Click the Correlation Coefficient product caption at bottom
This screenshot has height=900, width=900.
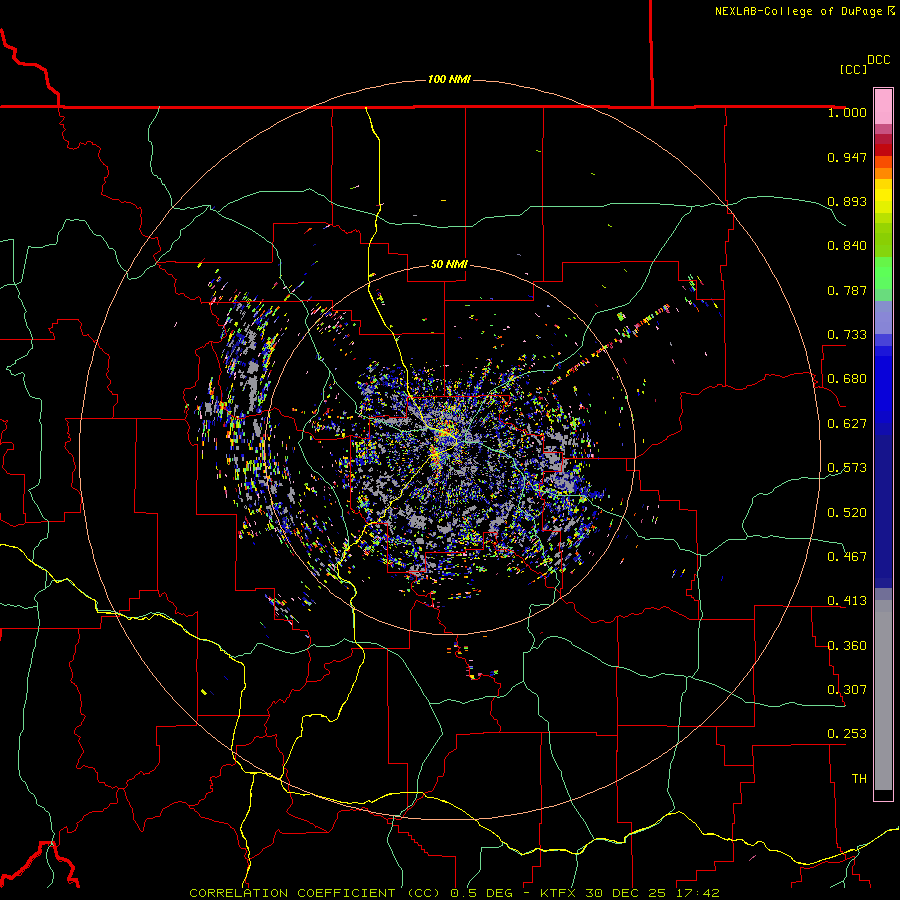(x=454, y=893)
